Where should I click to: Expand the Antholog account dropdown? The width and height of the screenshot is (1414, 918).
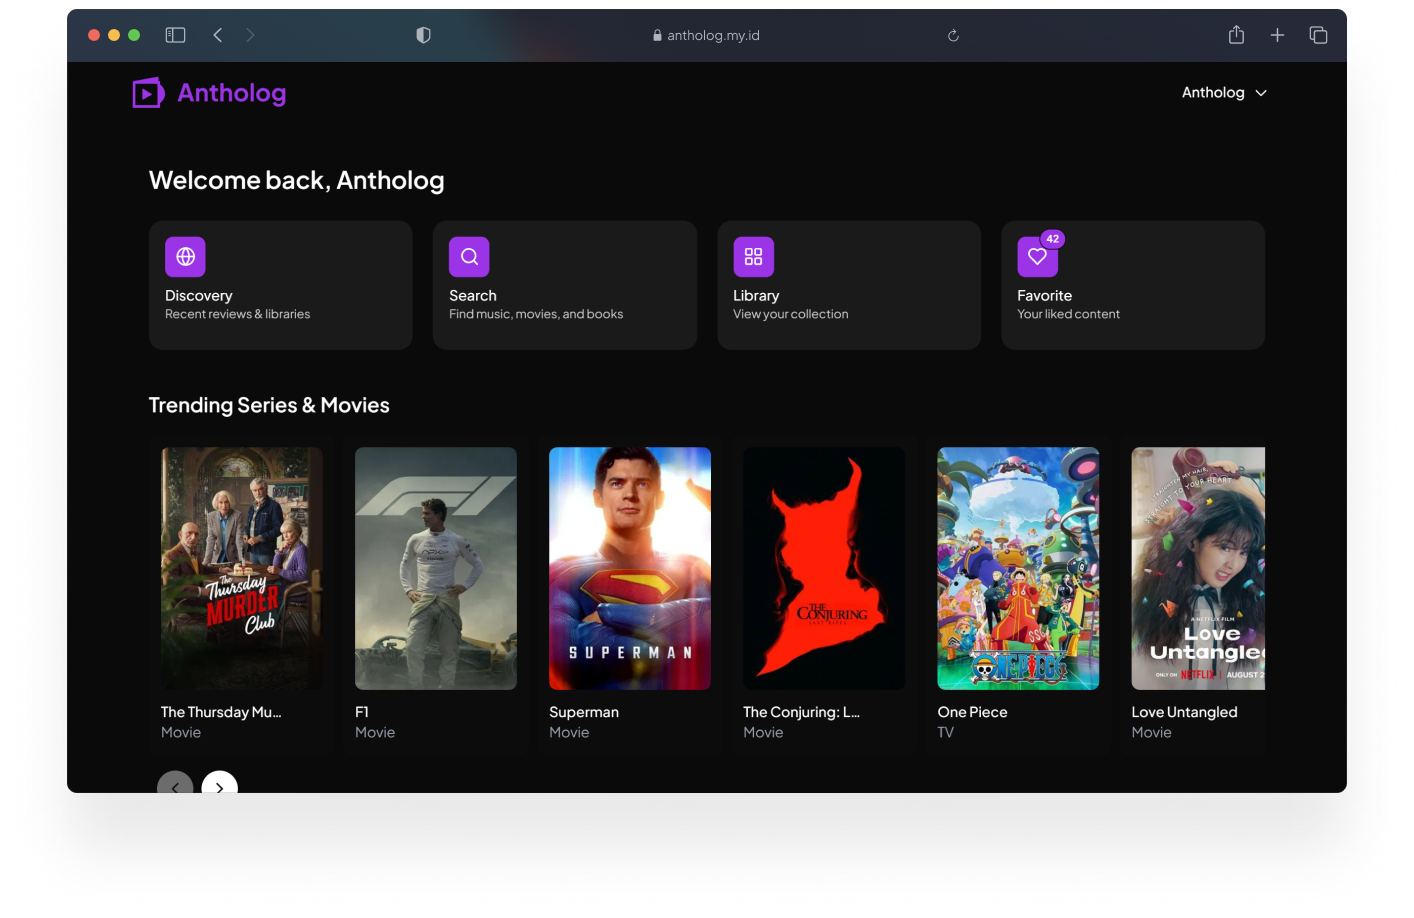click(x=1224, y=92)
